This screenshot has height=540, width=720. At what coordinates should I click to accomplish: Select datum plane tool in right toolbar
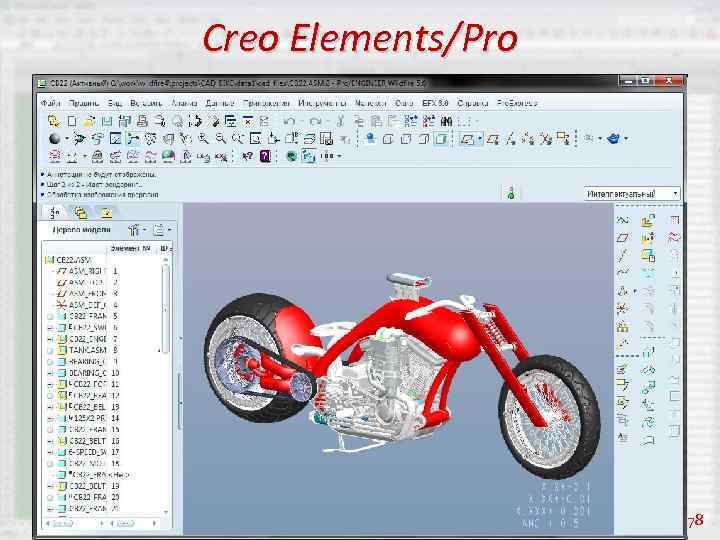pyautogui.click(x=623, y=238)
